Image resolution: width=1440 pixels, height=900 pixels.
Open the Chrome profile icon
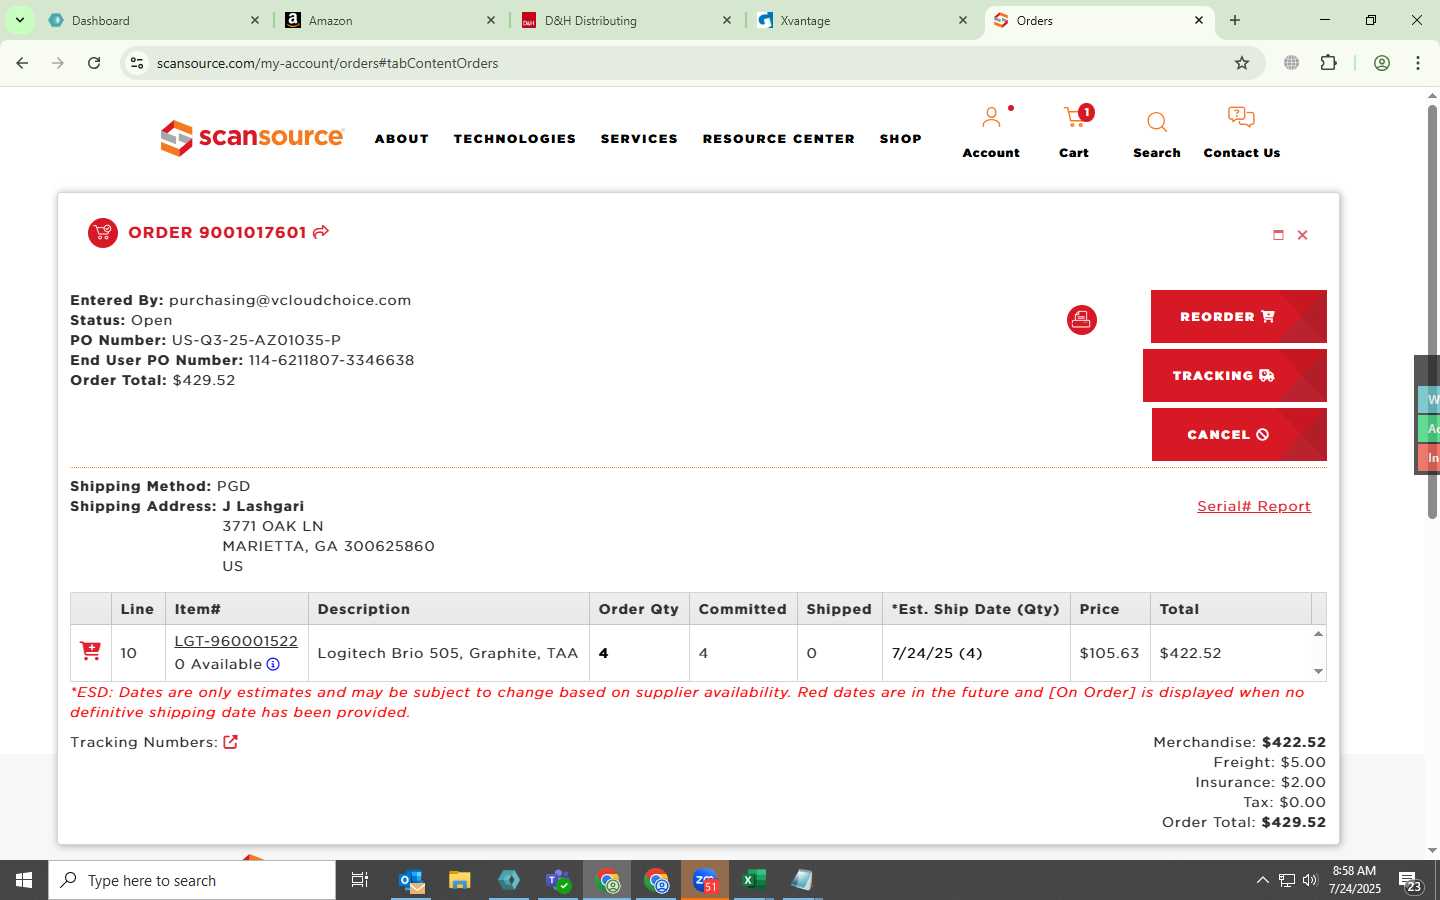click(1382, 63)
